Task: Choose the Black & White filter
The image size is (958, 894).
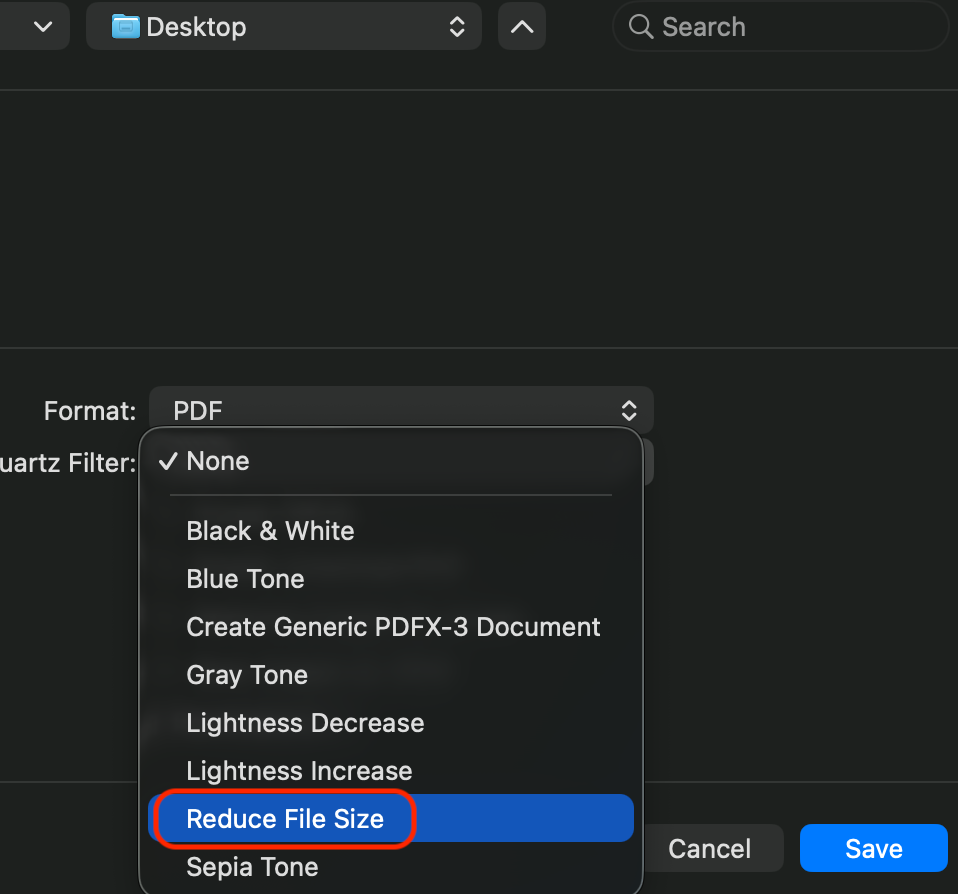Action: (270, 530)
